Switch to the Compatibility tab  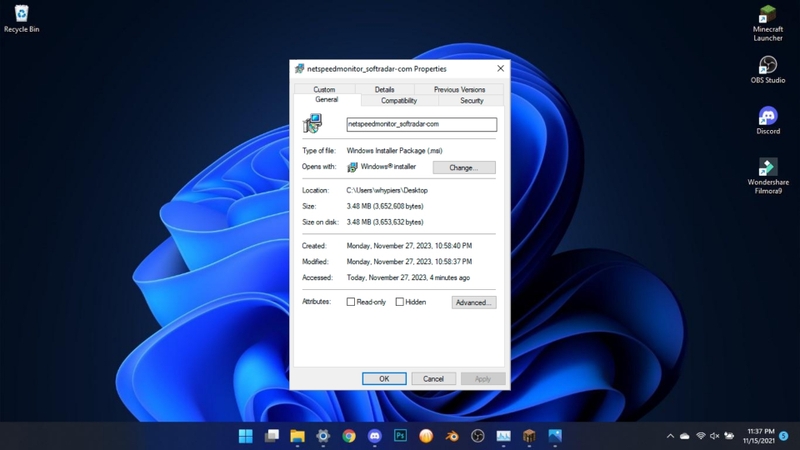399,101
